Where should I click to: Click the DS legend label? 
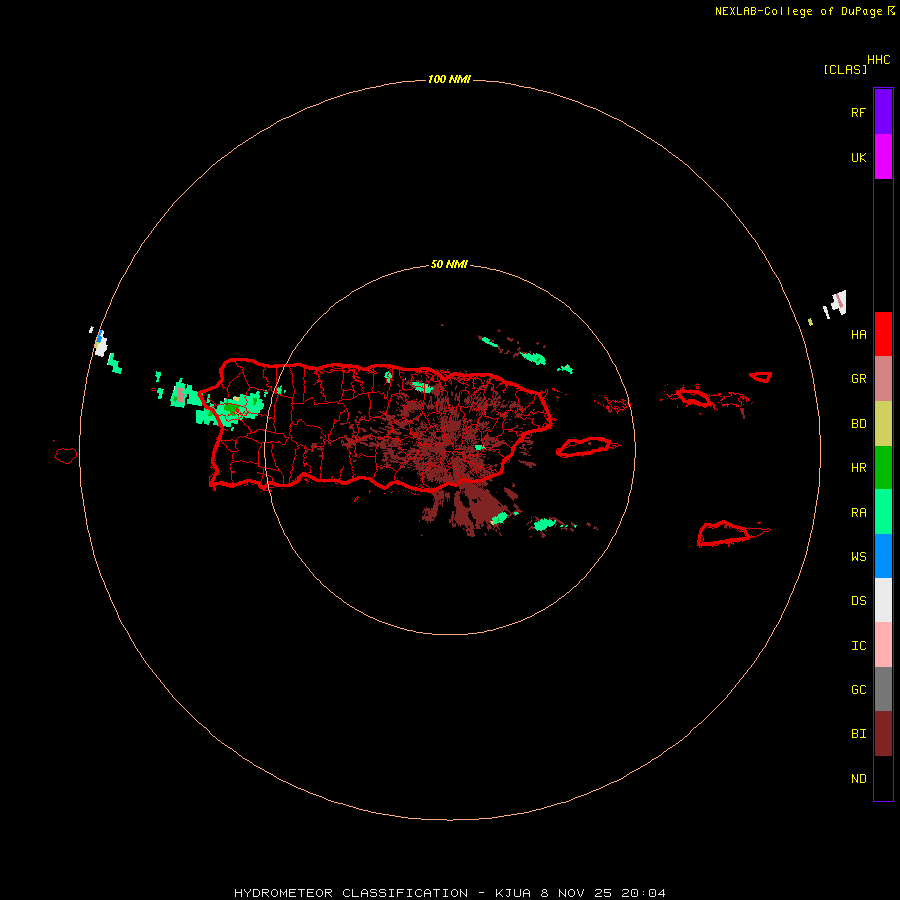pos(859,601)
